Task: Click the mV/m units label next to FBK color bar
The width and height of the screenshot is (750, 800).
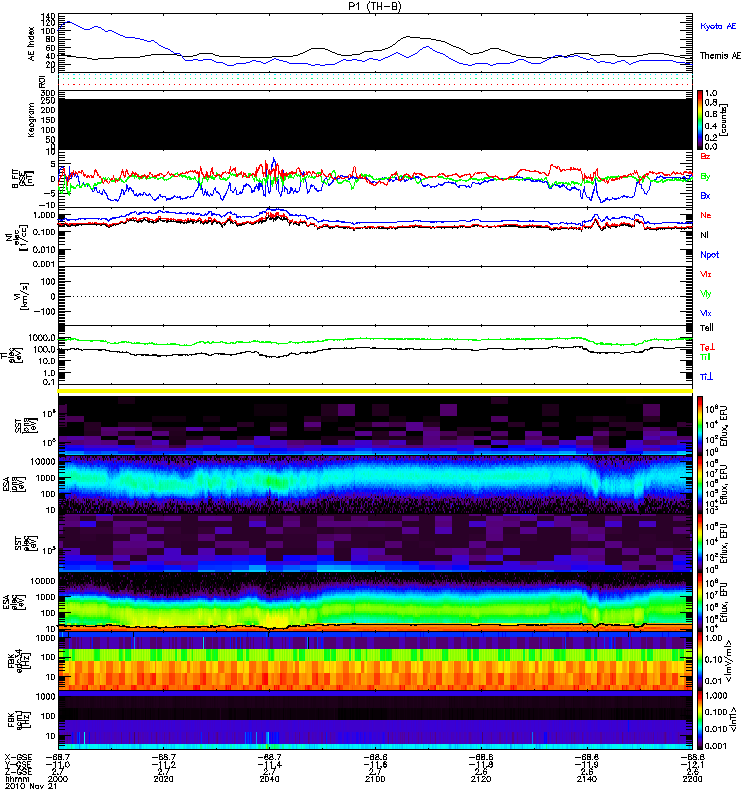Action: [x=729, y=661]
